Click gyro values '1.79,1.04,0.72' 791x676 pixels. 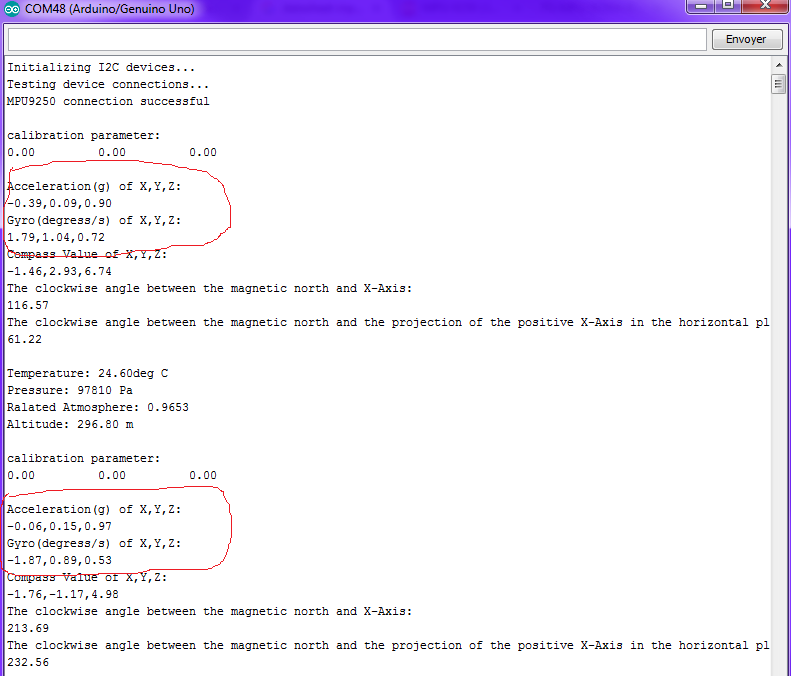click(56, 237)
